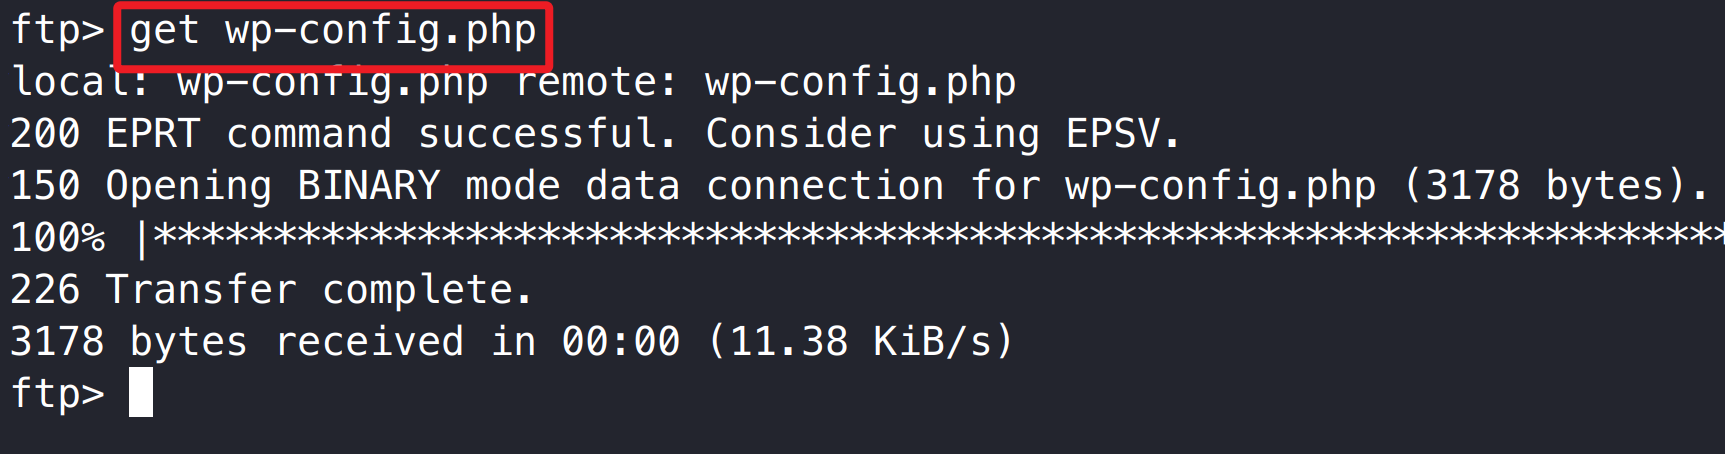
Task: Click the "remote:" label text
Action: click(x=597, y=82)
